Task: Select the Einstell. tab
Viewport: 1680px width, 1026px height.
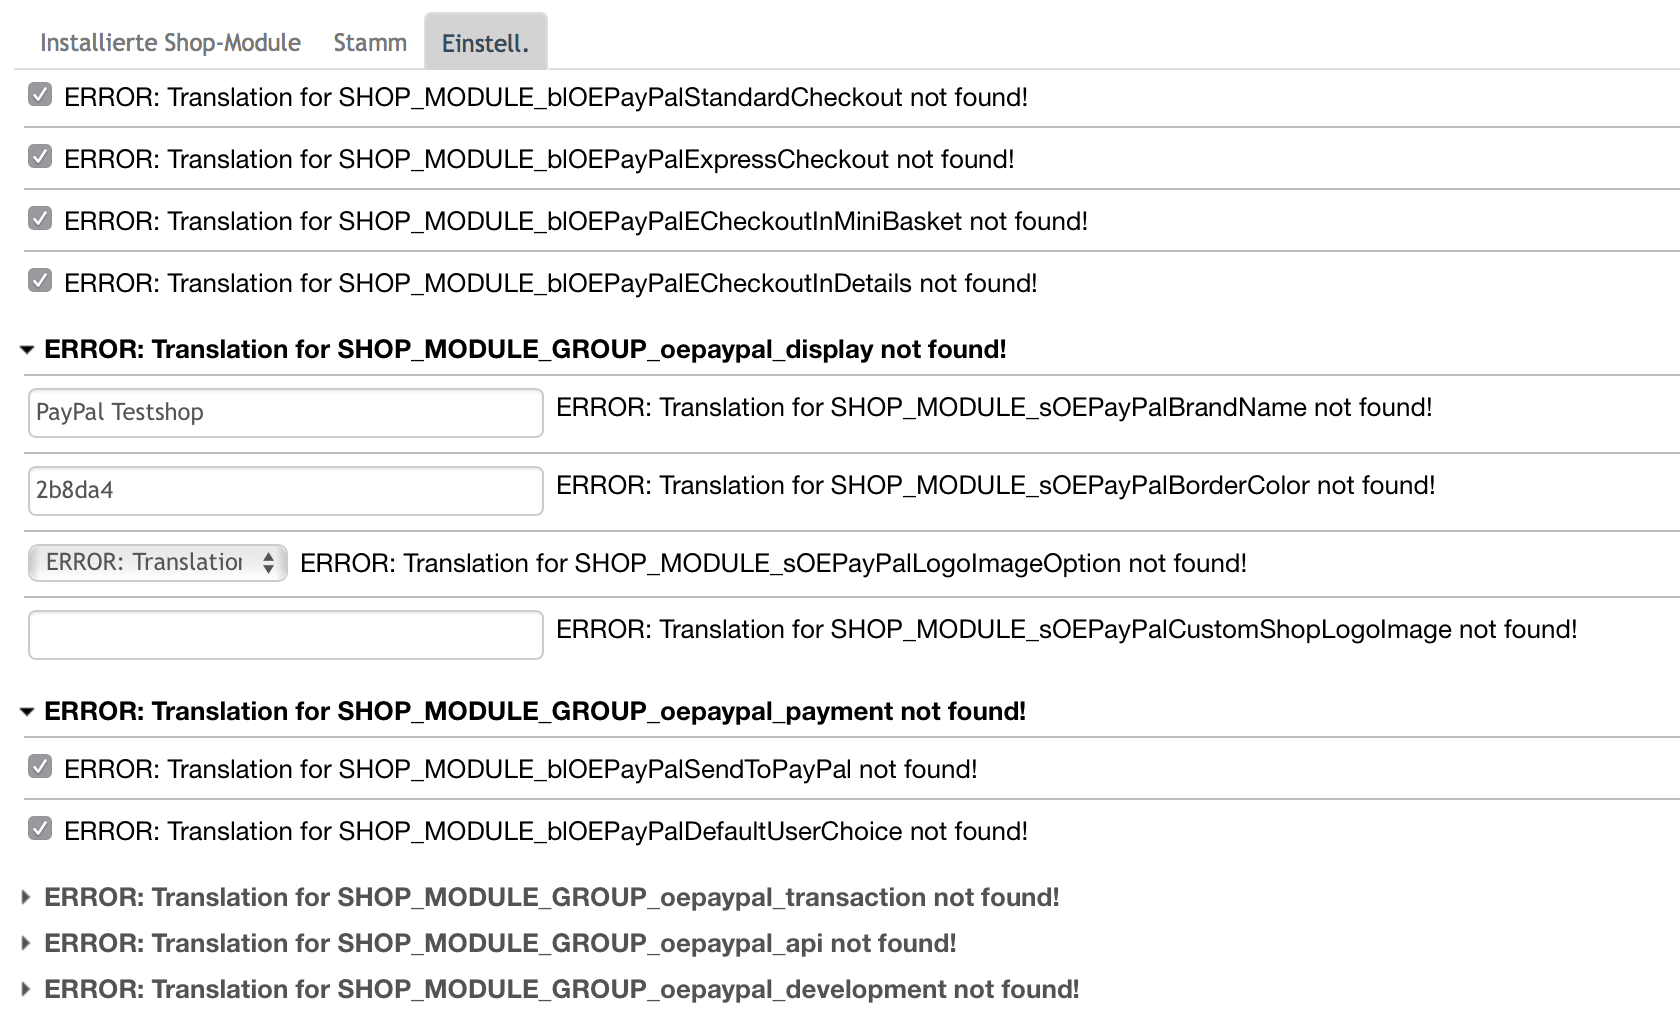Action: tap(485, 43)
